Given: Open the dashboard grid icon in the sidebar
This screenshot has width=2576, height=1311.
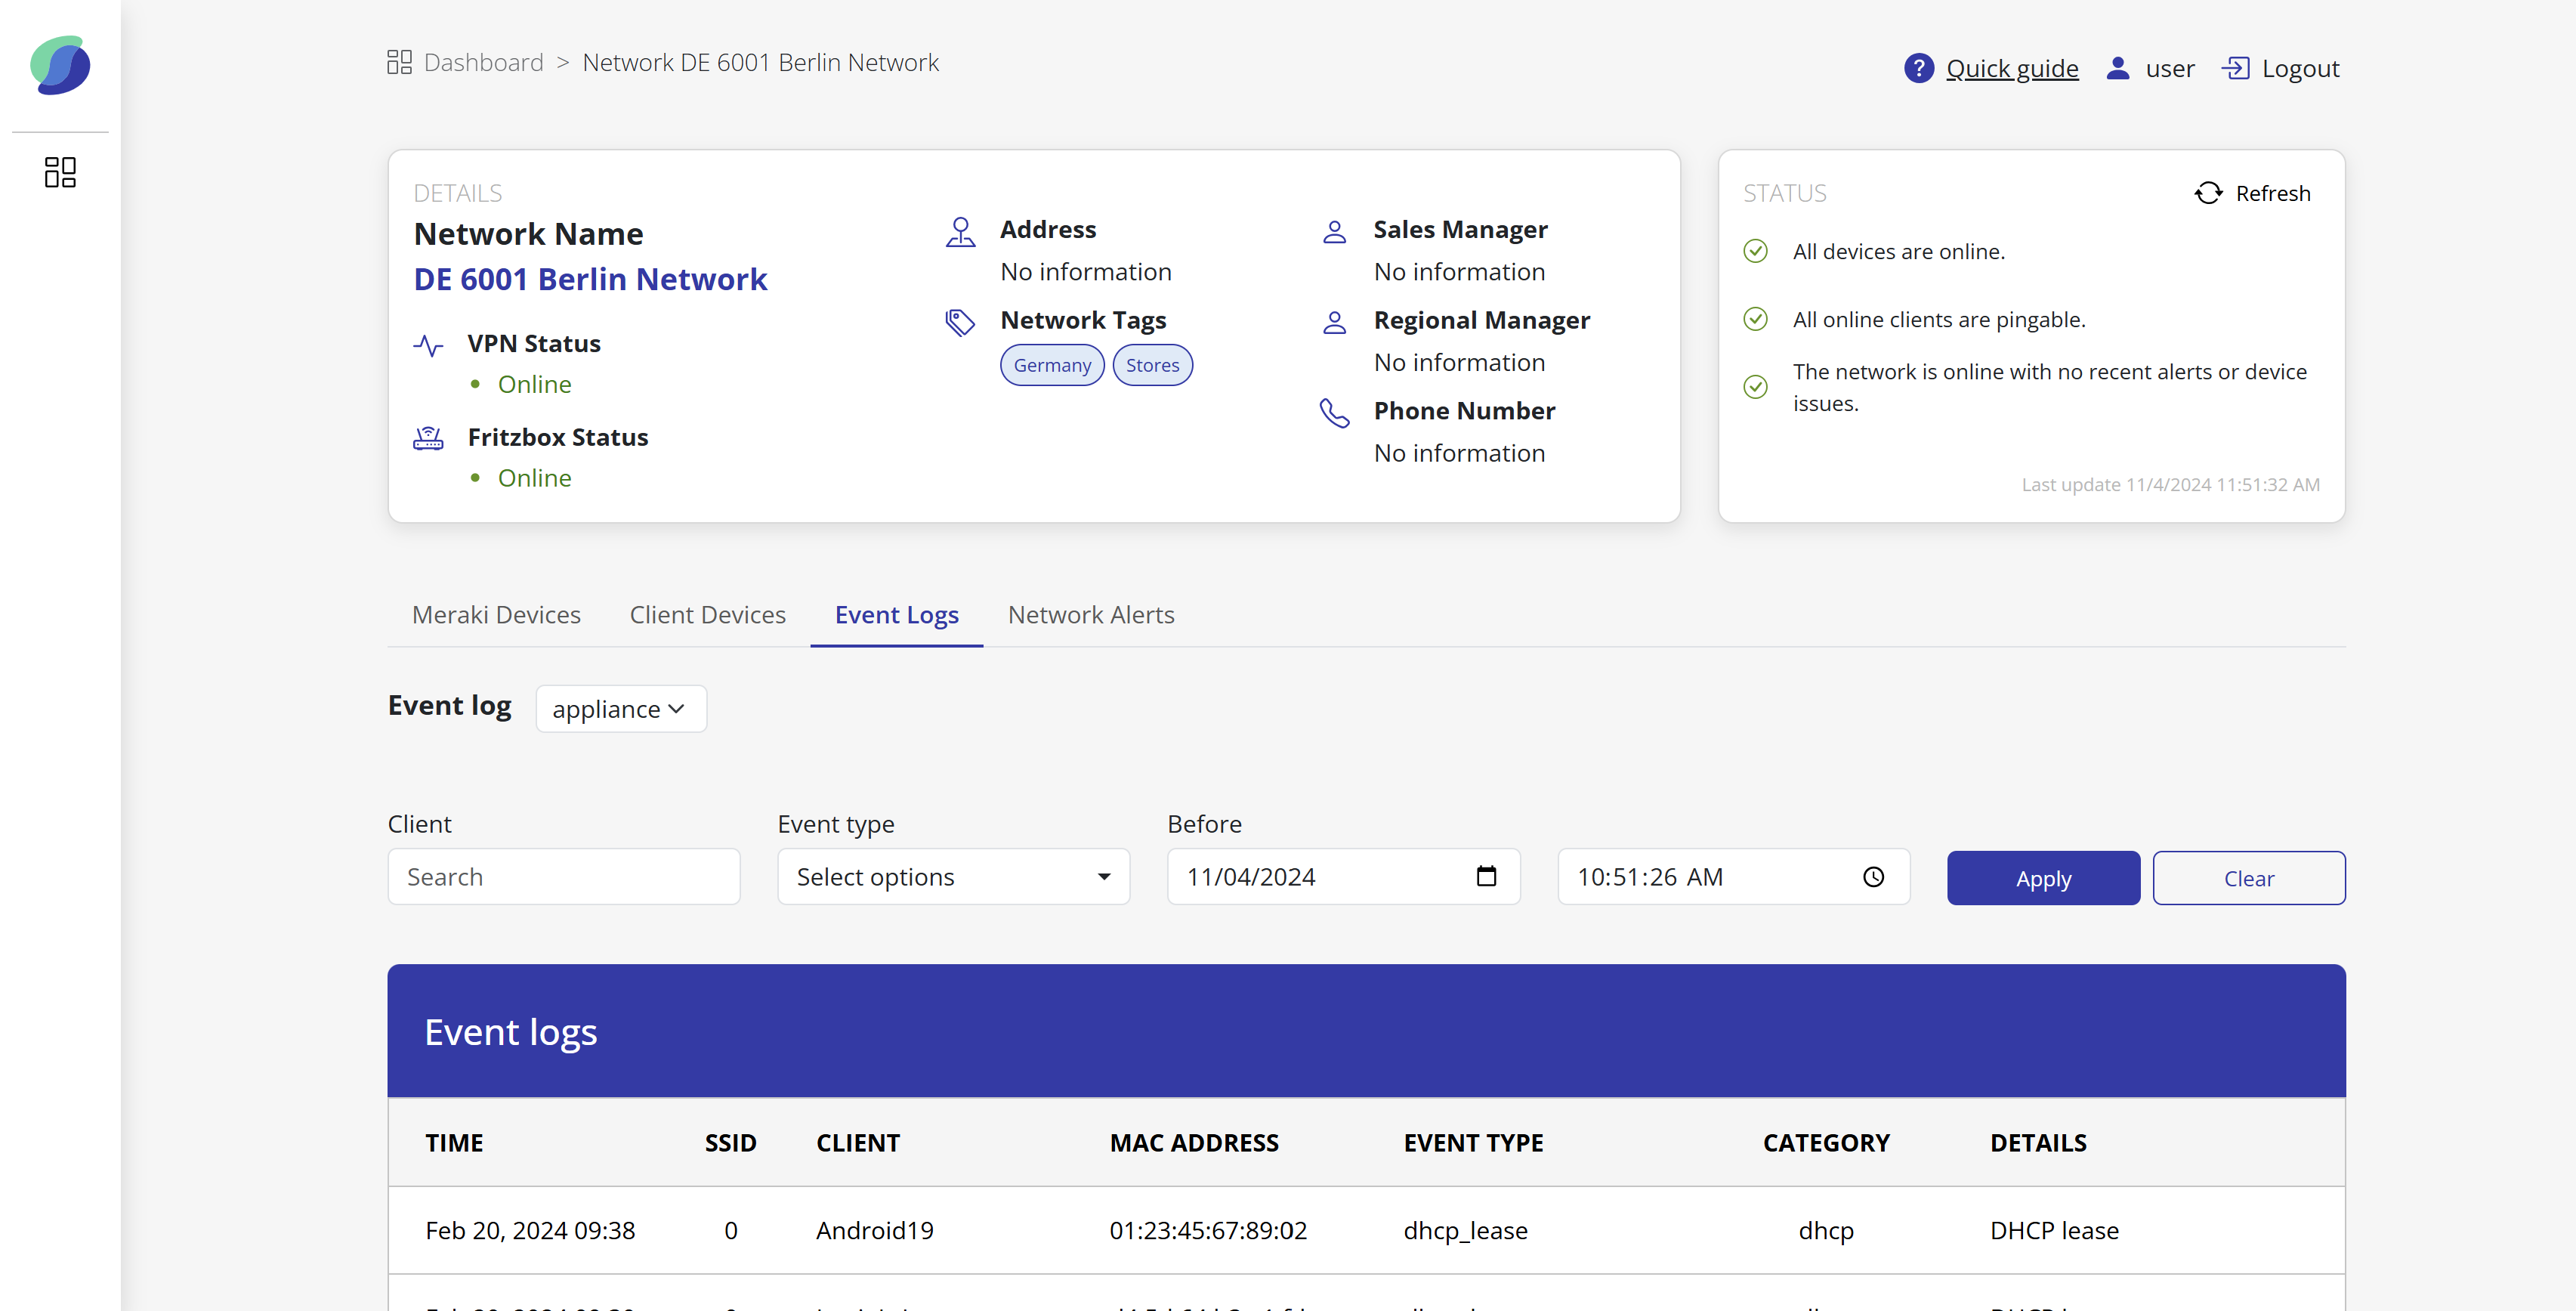Looking at the screenshot, I should [x=60, y=172].
